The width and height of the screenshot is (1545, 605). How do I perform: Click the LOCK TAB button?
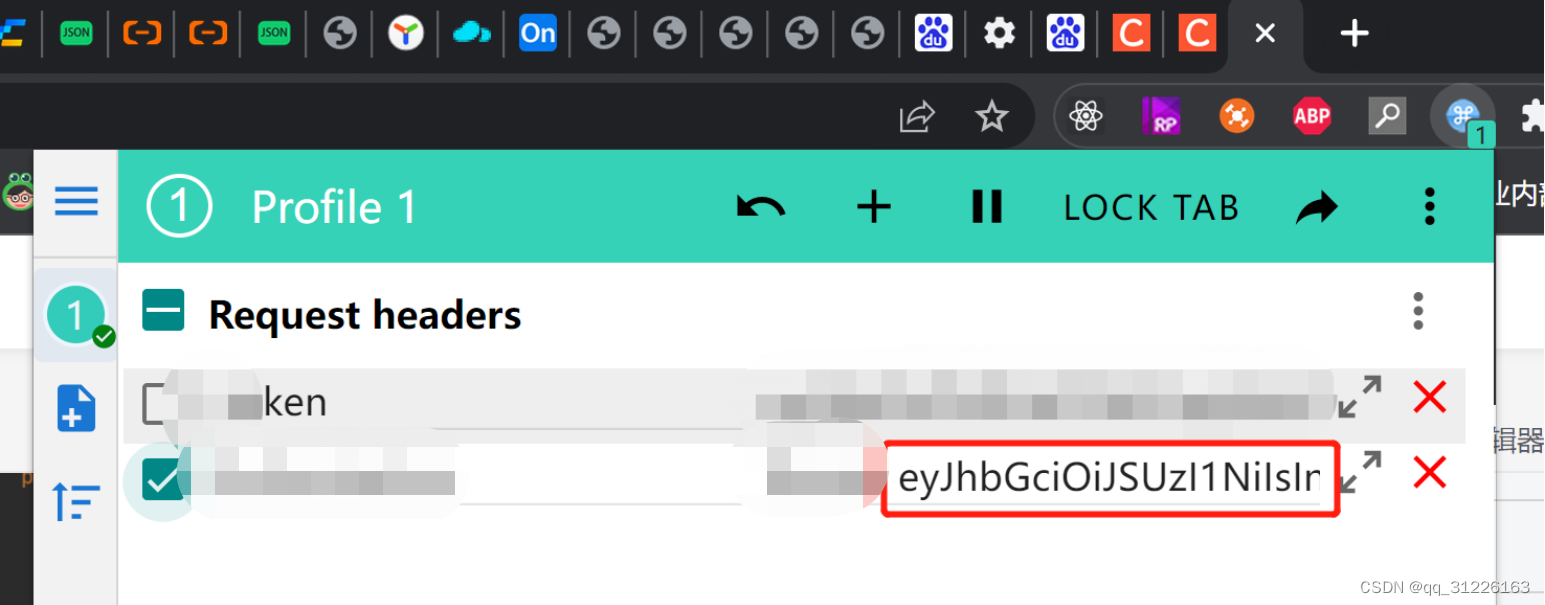[x=1151, y=207]
